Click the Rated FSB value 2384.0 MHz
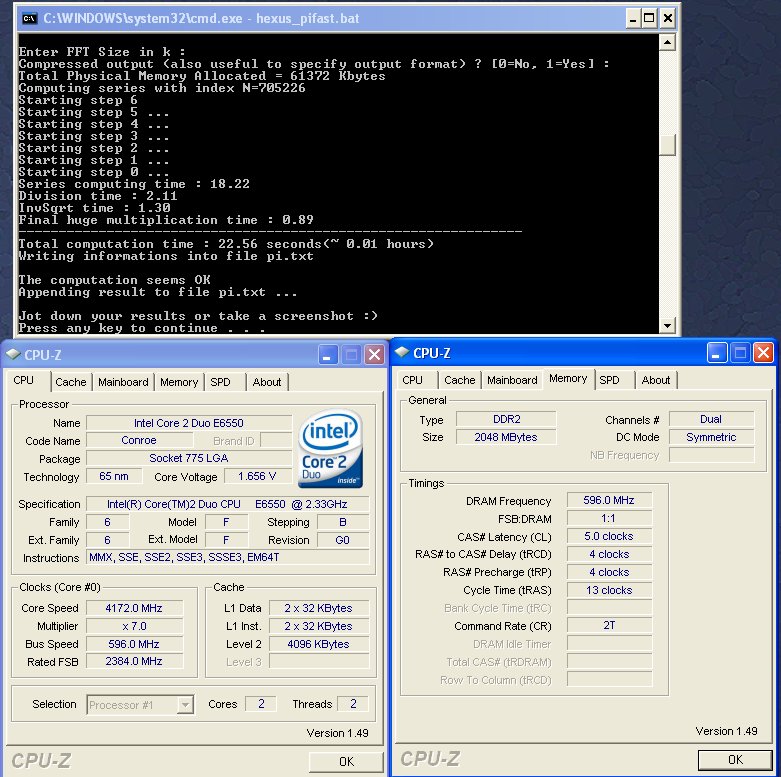781x777 pixels. point(134,661)
